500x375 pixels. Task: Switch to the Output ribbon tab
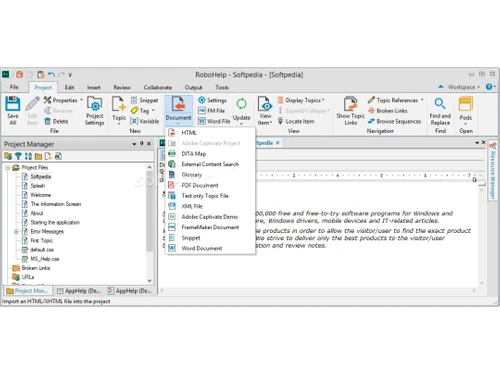click(x=193, y=87)
